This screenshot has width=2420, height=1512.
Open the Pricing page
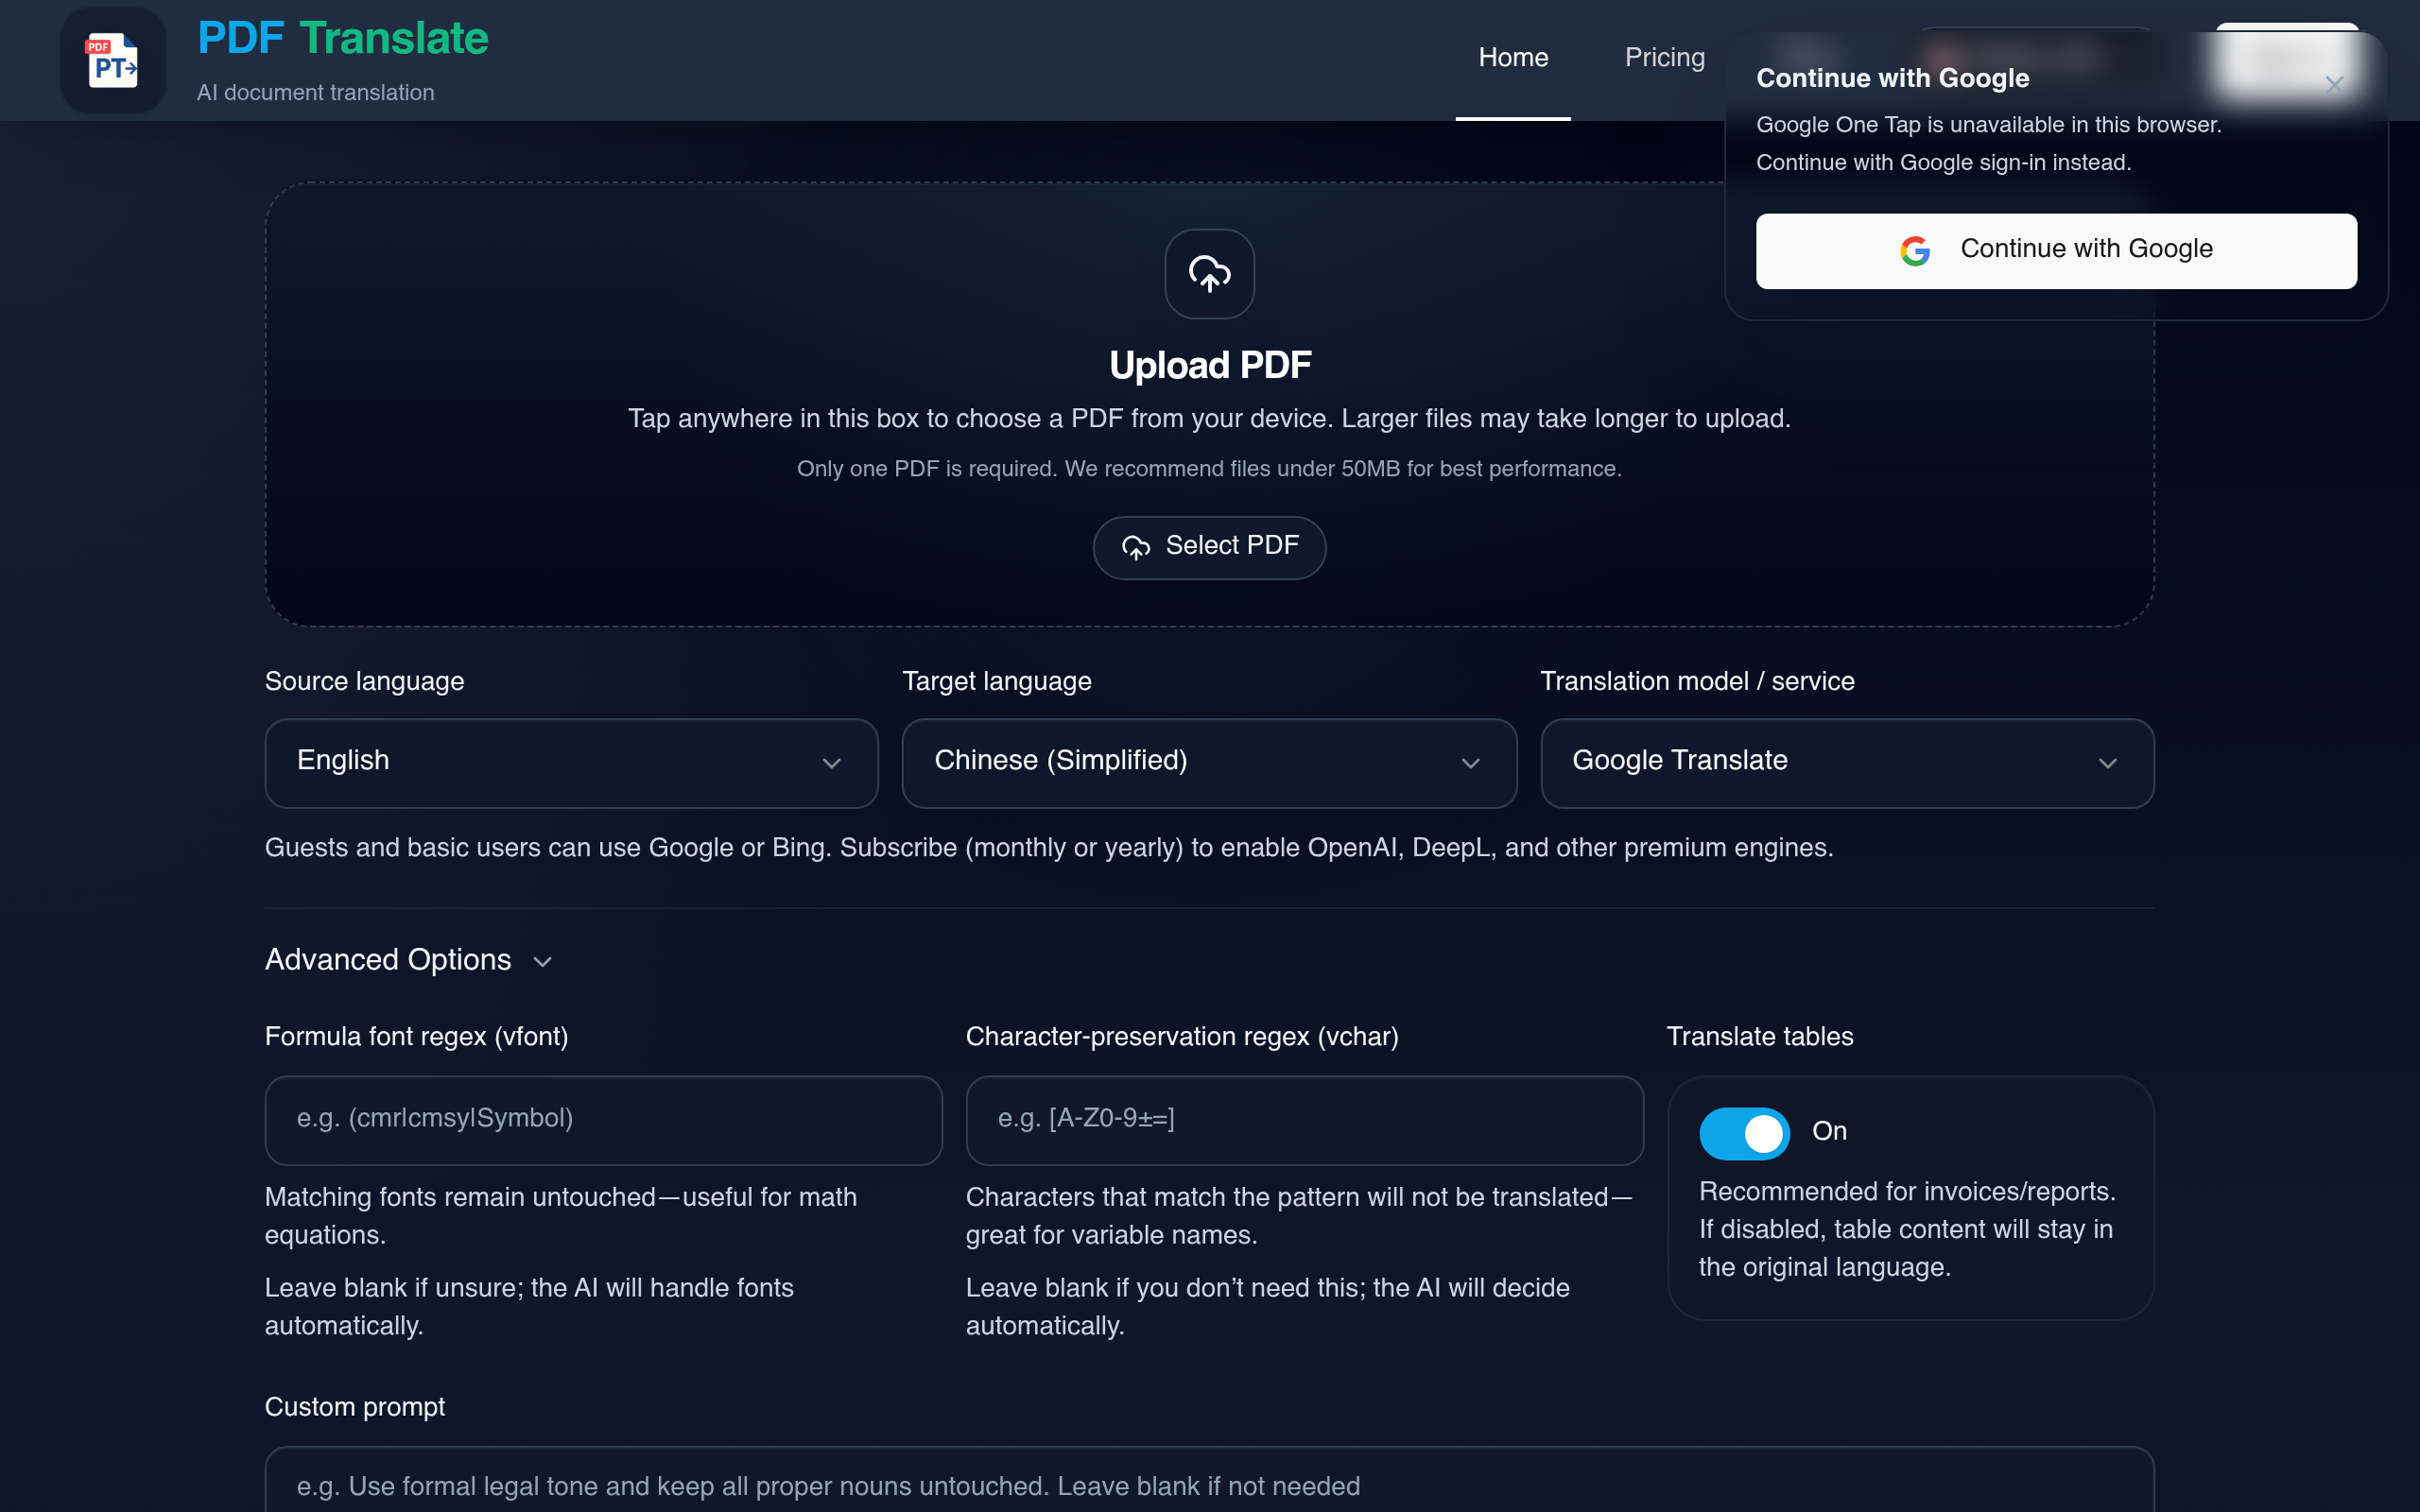click(1664, 58)
